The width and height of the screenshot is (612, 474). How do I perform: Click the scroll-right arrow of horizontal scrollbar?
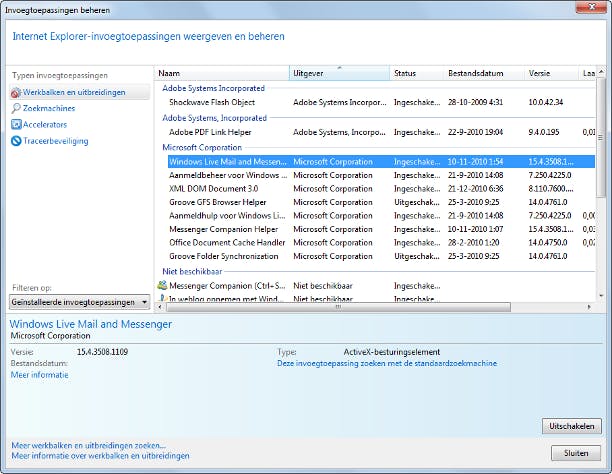[x=589, y=307]
